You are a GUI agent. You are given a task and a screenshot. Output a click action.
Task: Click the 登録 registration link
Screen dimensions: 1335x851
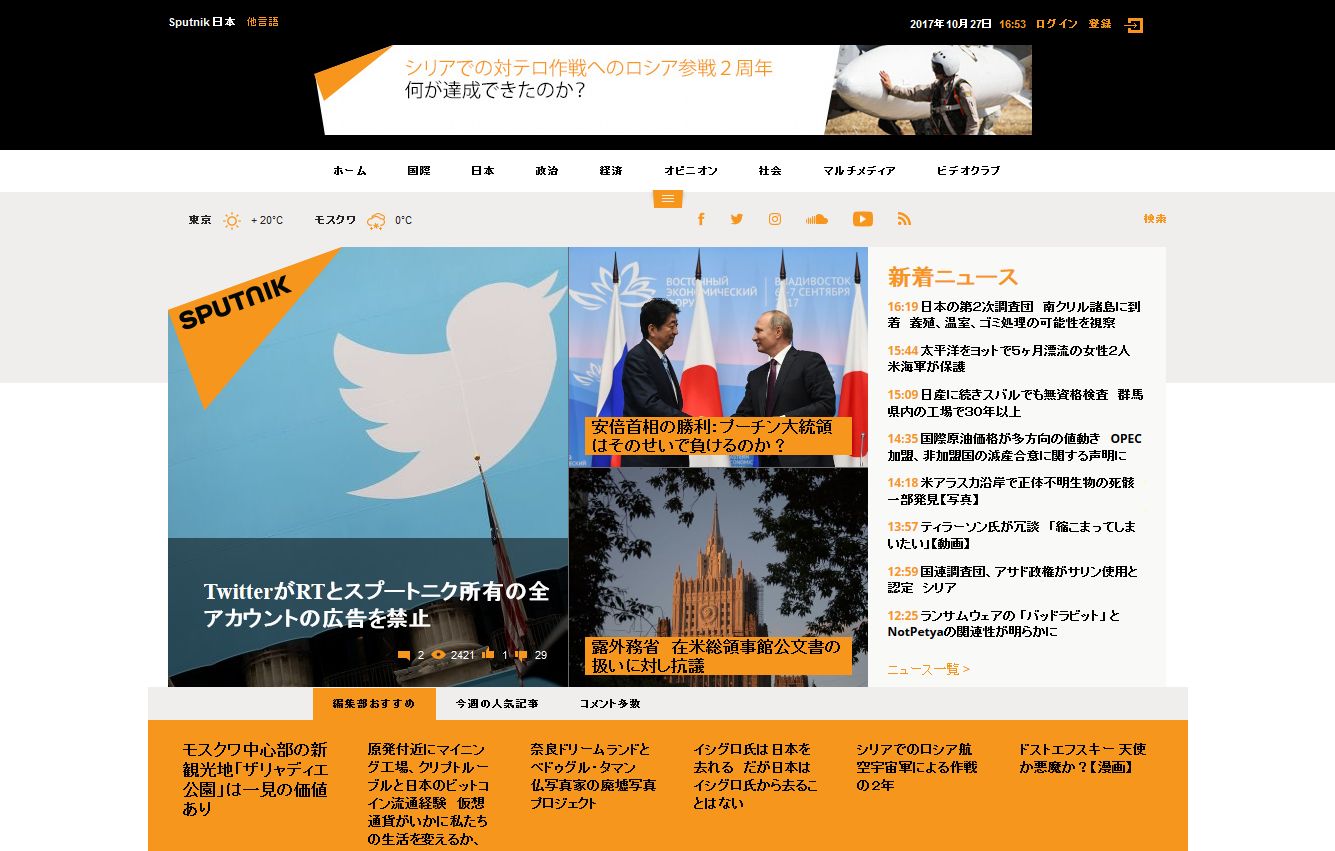(1100, 24)
